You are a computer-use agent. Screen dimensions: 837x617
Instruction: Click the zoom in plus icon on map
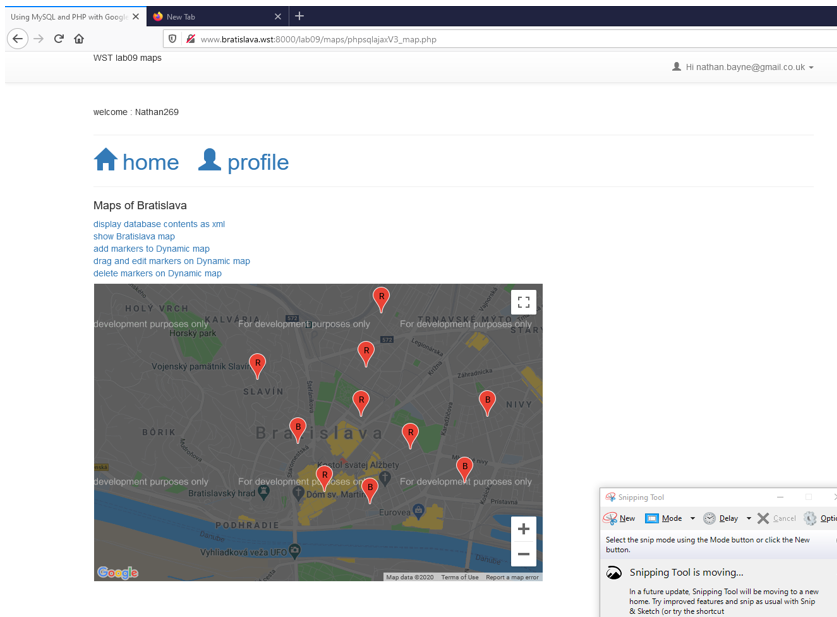(523, 529)
